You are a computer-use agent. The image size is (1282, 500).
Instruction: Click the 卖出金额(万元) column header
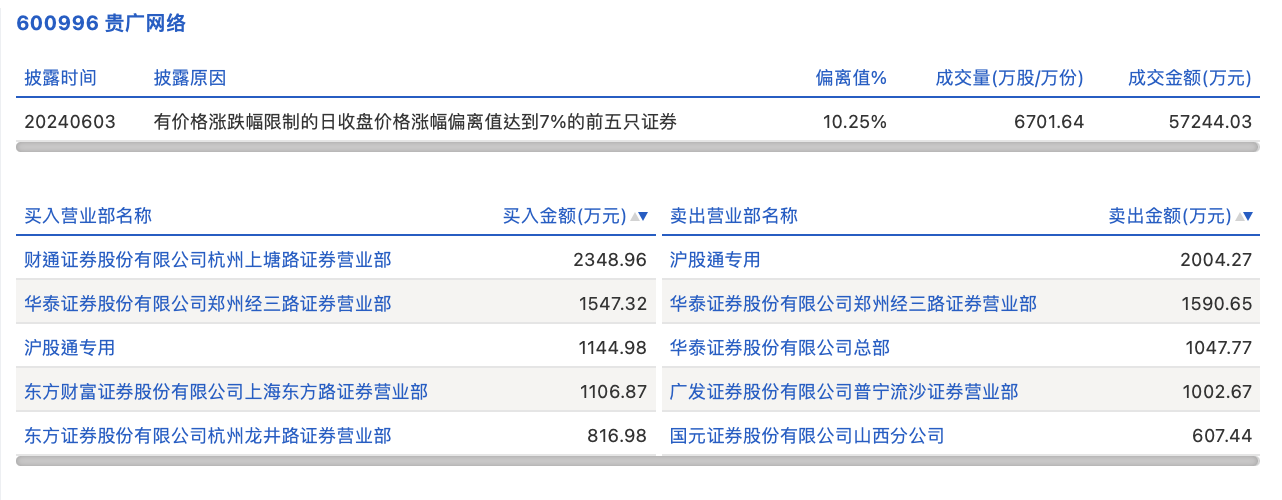1169,216
